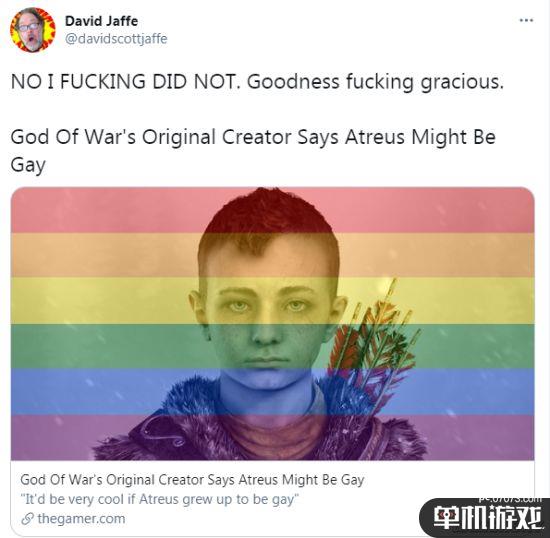Viewport: 550px width, 538px height.
Task: Open the rainbow Atreus article image
Action: (273, 324)
